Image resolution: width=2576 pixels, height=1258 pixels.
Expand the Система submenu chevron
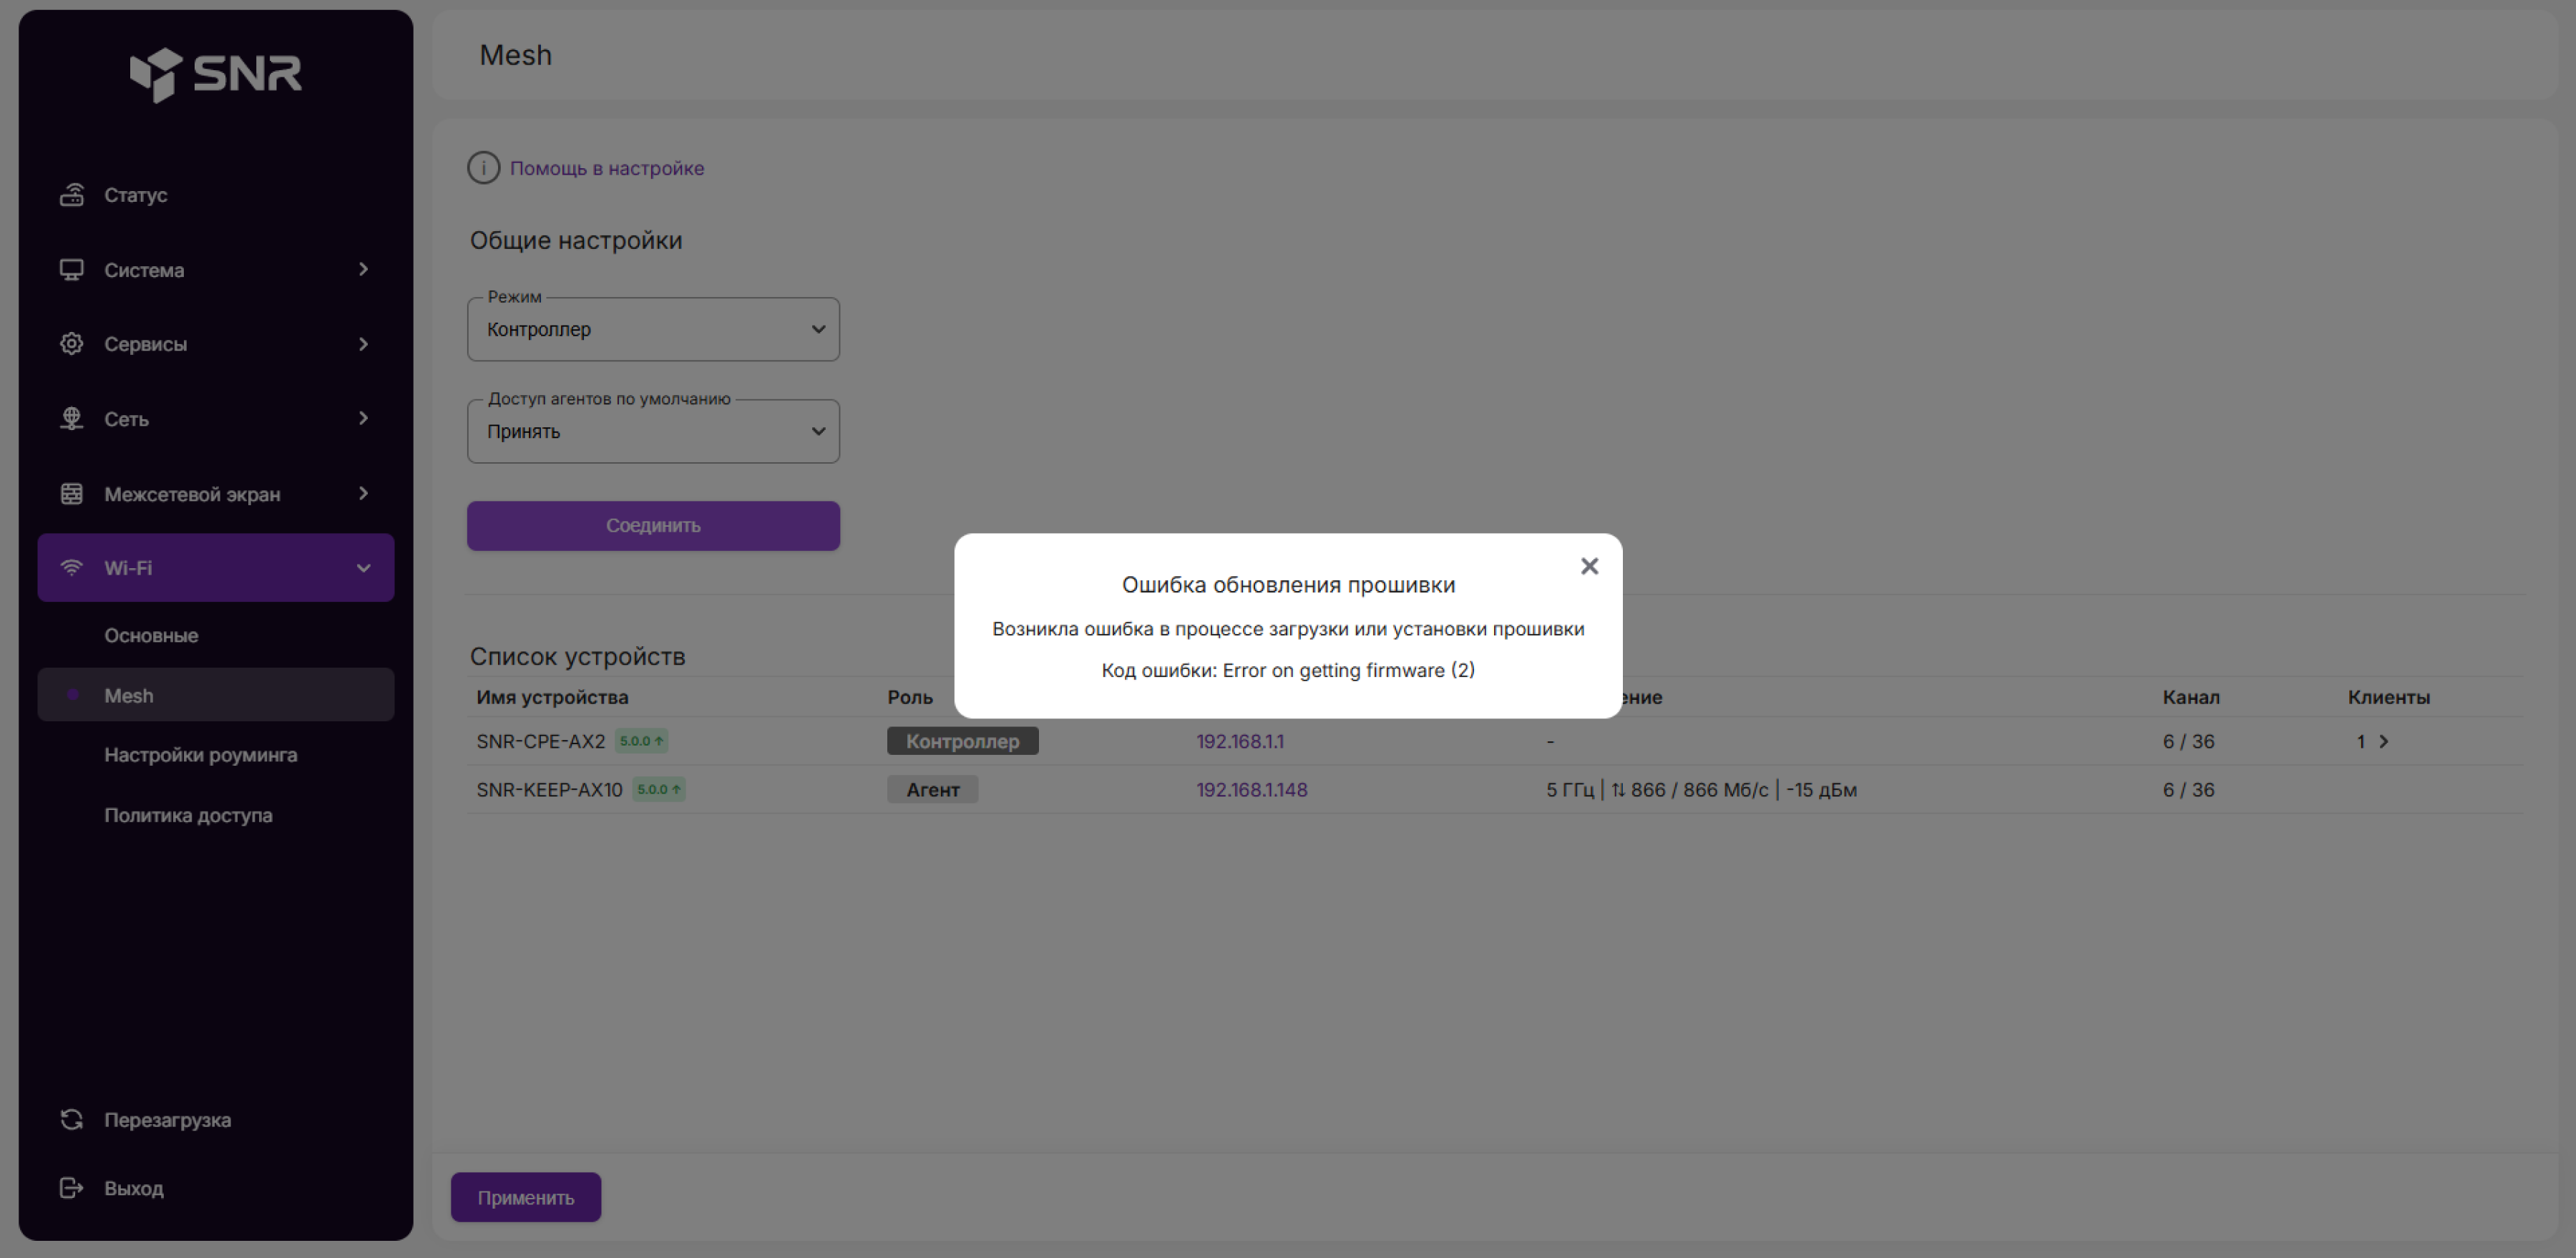(x=364, y=269)
